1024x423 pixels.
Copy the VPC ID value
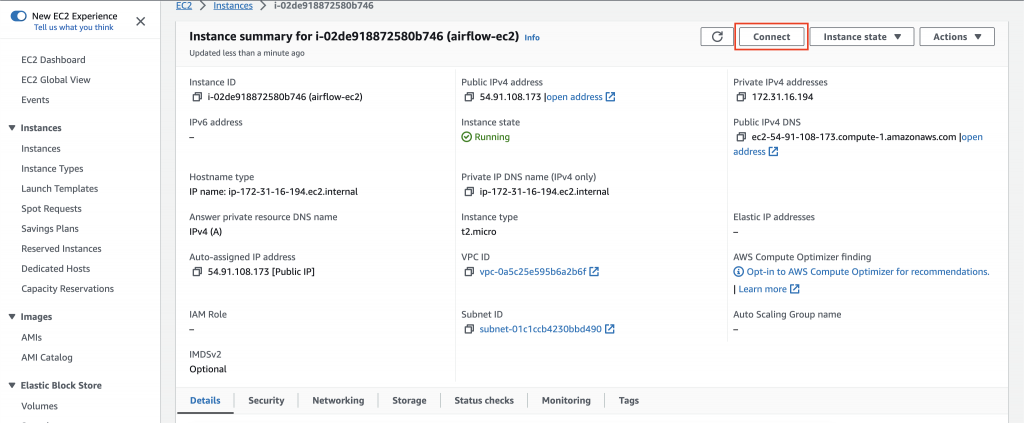[x=469, y=272]
